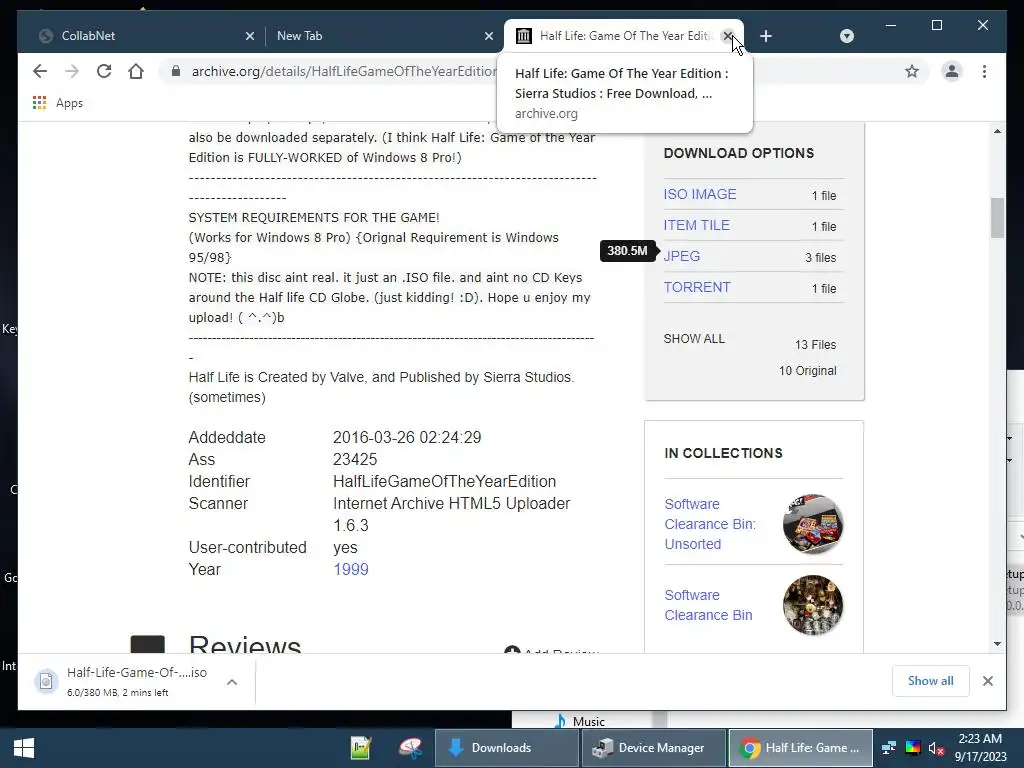Click the identifier value HalfLifeGameOfTheYearEdition
Viewport: 1024px width, 768px height.
tap(445, 481)
